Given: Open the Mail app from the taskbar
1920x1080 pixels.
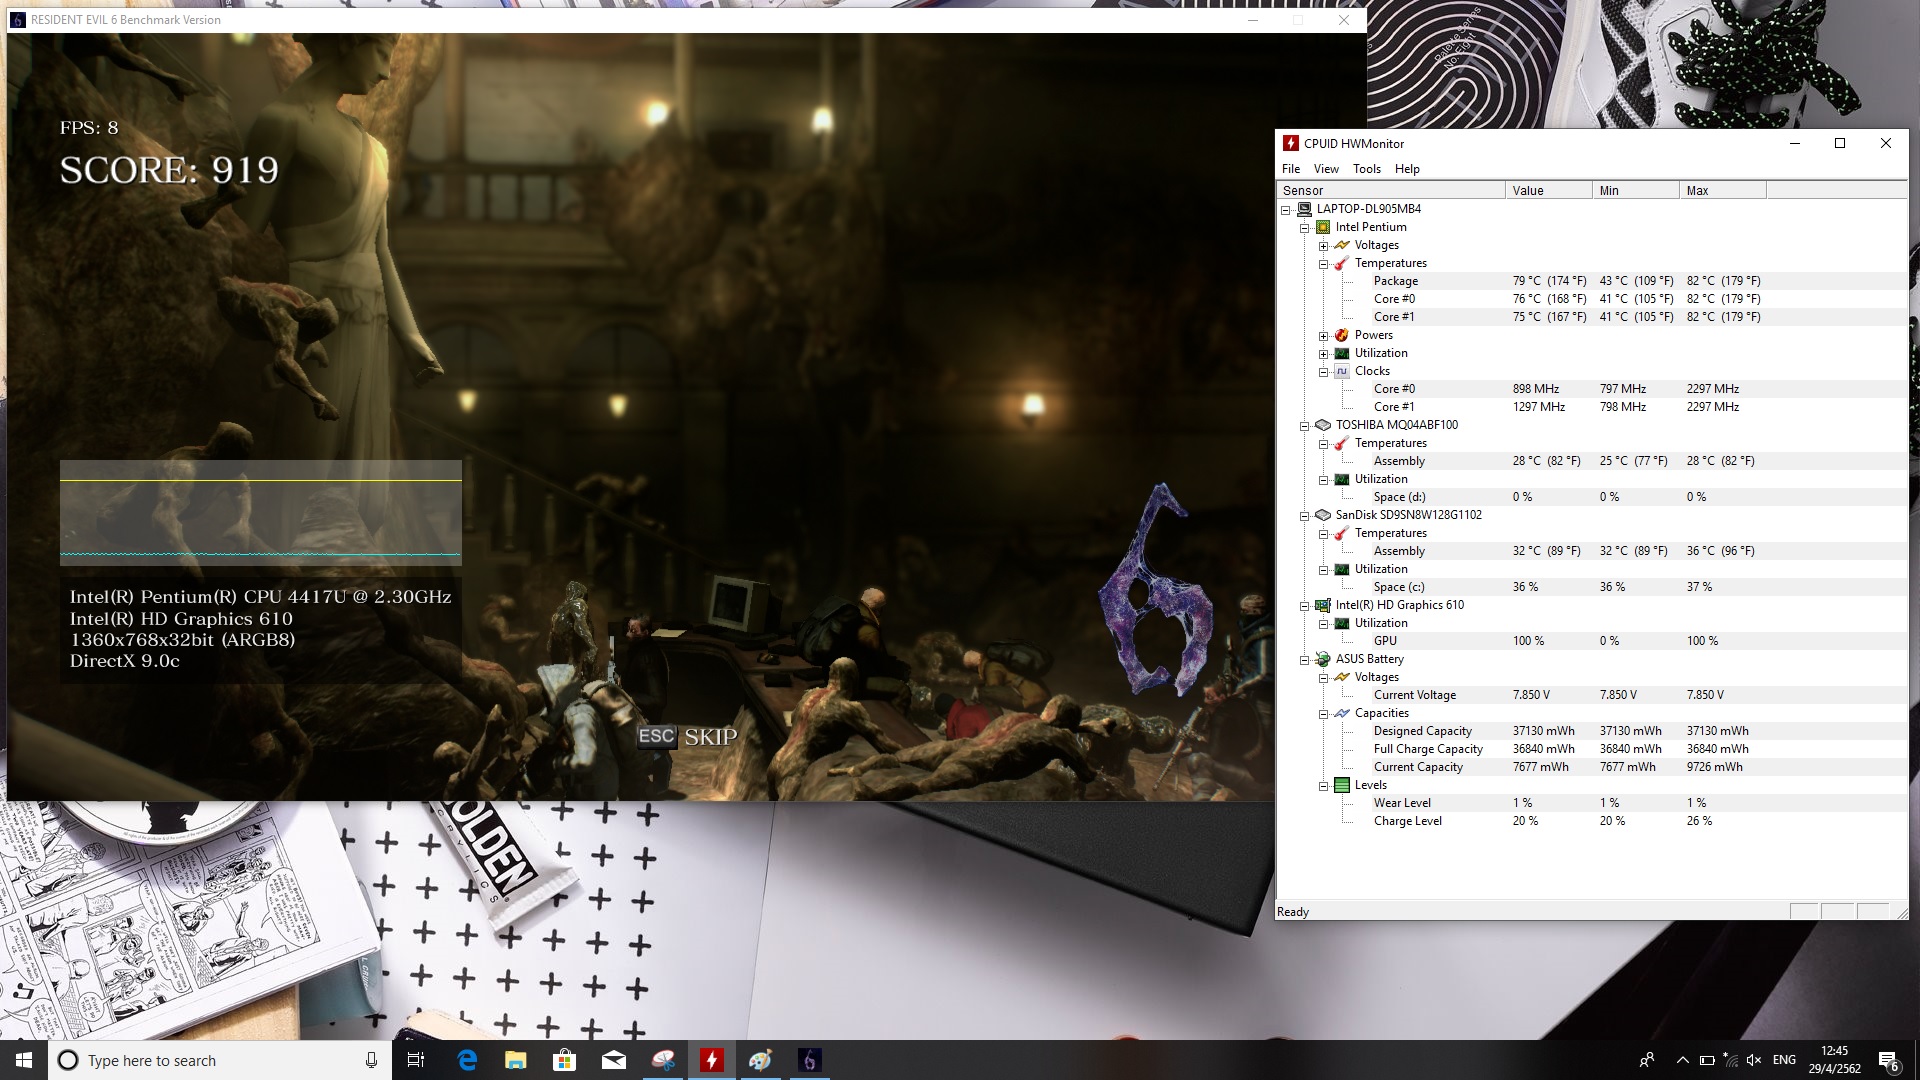Looking at the screenshot, I should click(614, 1060).
